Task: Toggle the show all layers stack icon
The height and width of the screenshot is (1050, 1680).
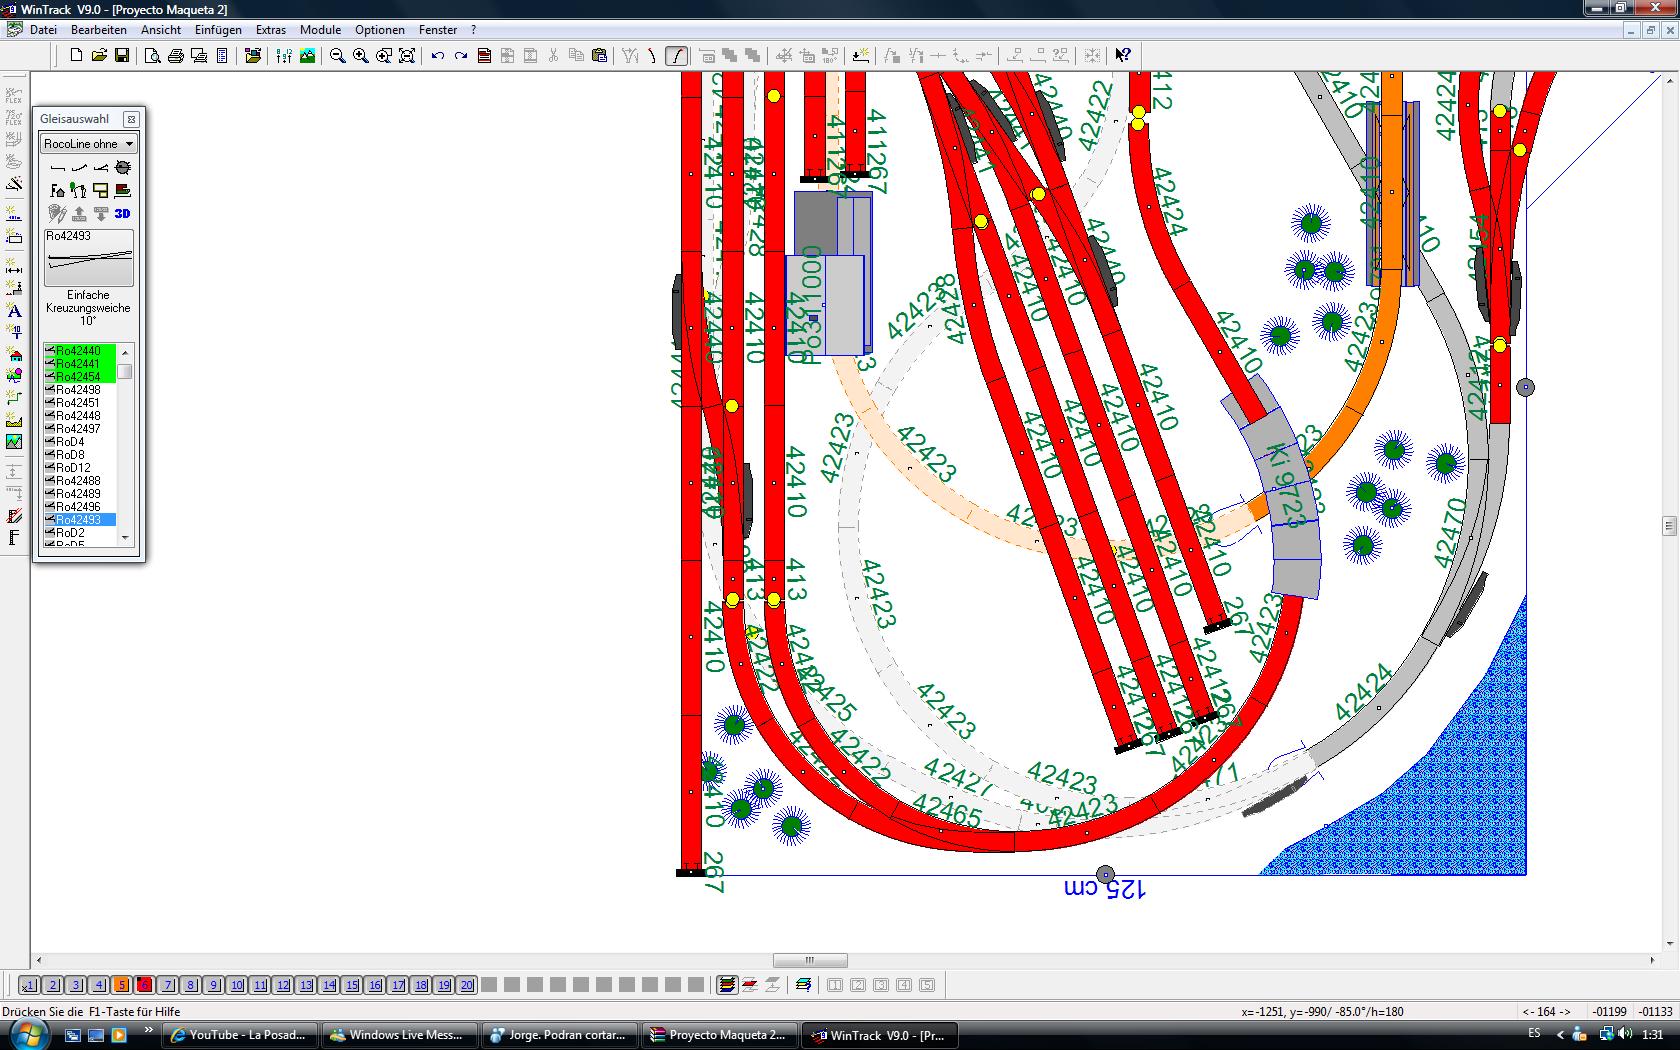Action: click(727, 985)
